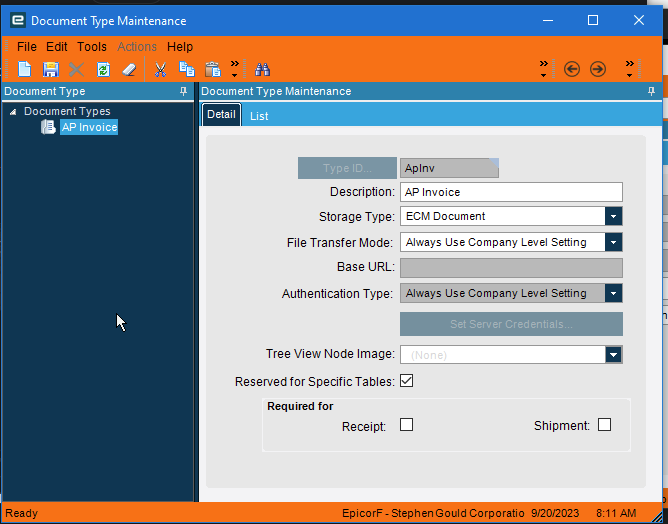This screenshot has height=524, width=668.
Task: Click the AP Invoice node icon
Action: pos(48,127)
